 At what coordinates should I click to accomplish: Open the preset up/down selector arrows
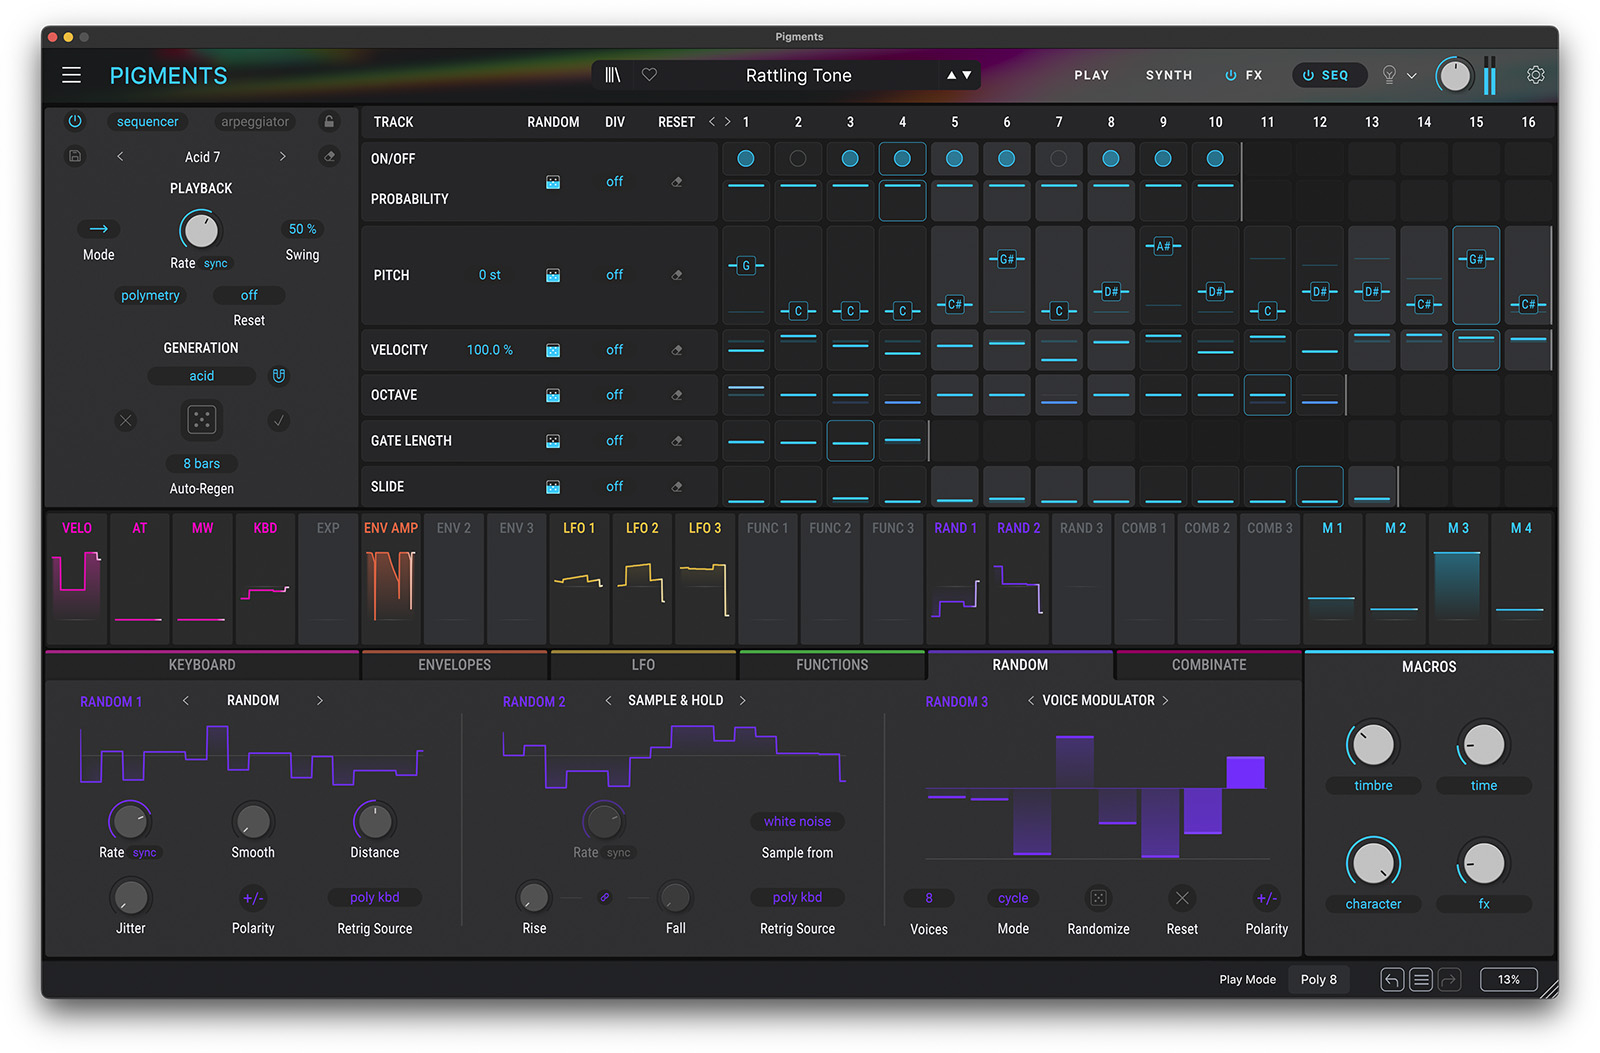click(x=959, y=75)
